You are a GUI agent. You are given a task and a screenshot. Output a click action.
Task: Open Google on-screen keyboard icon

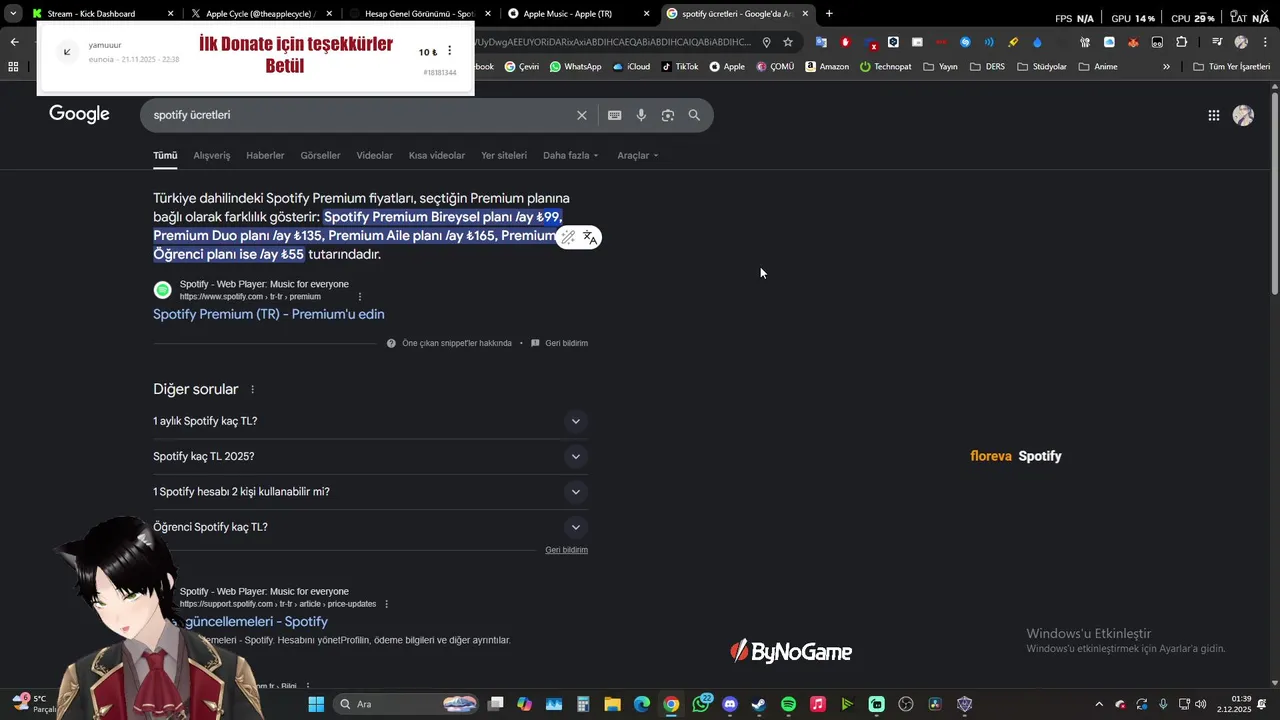tap(614, 115)
